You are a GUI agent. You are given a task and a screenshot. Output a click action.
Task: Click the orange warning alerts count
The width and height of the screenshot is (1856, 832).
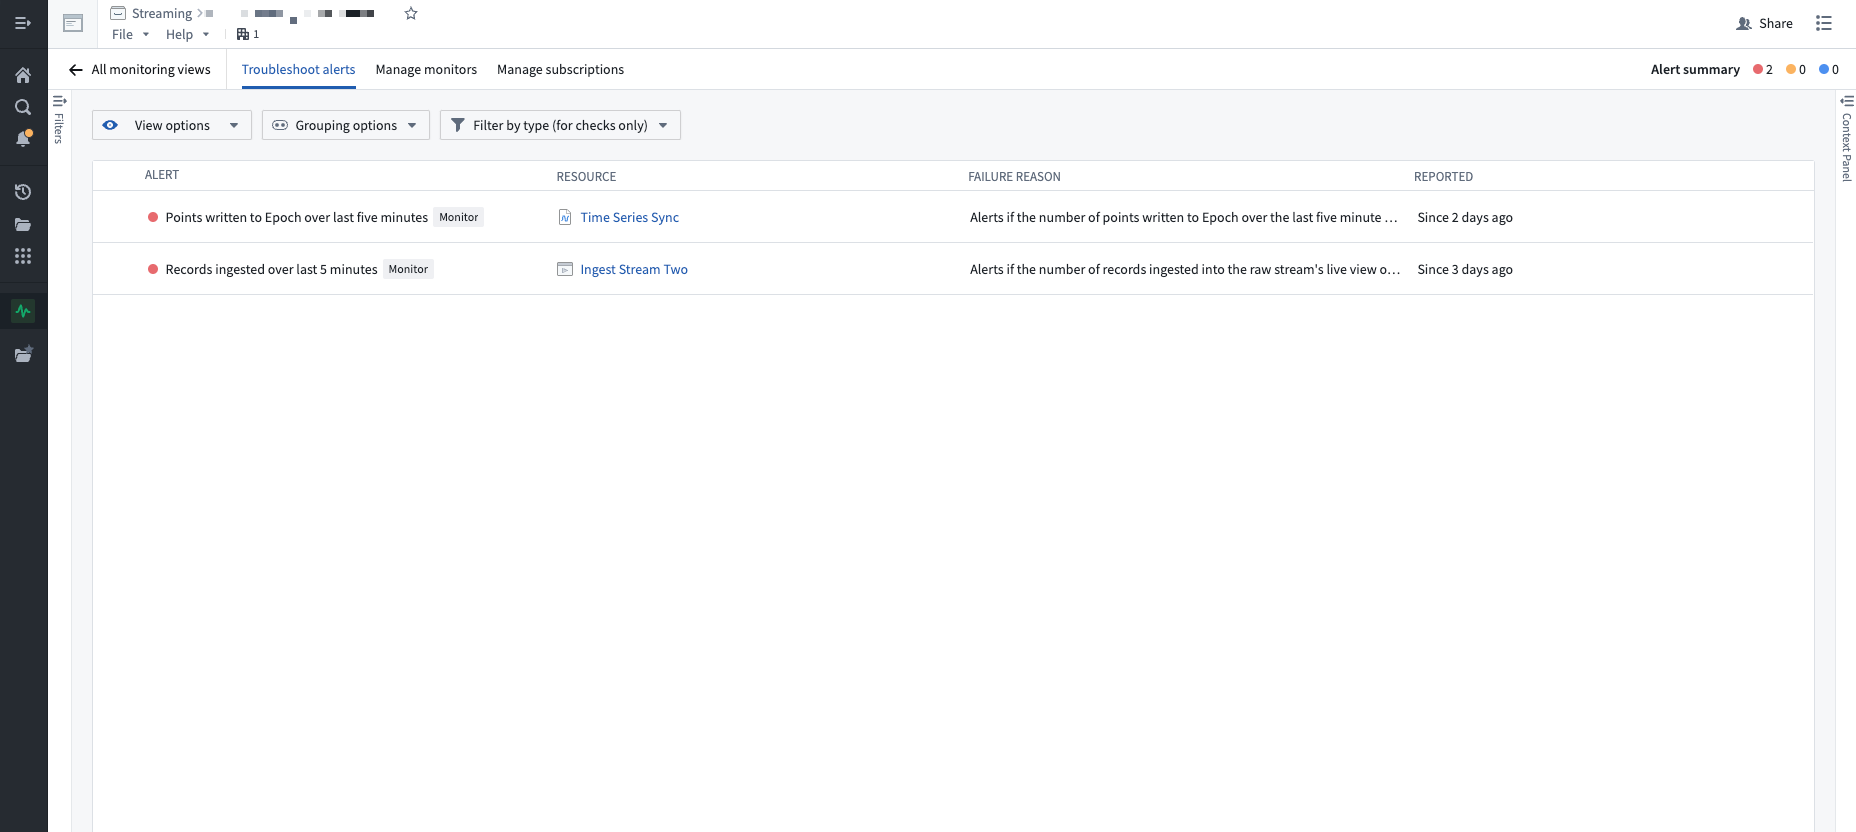point(1796,69)
